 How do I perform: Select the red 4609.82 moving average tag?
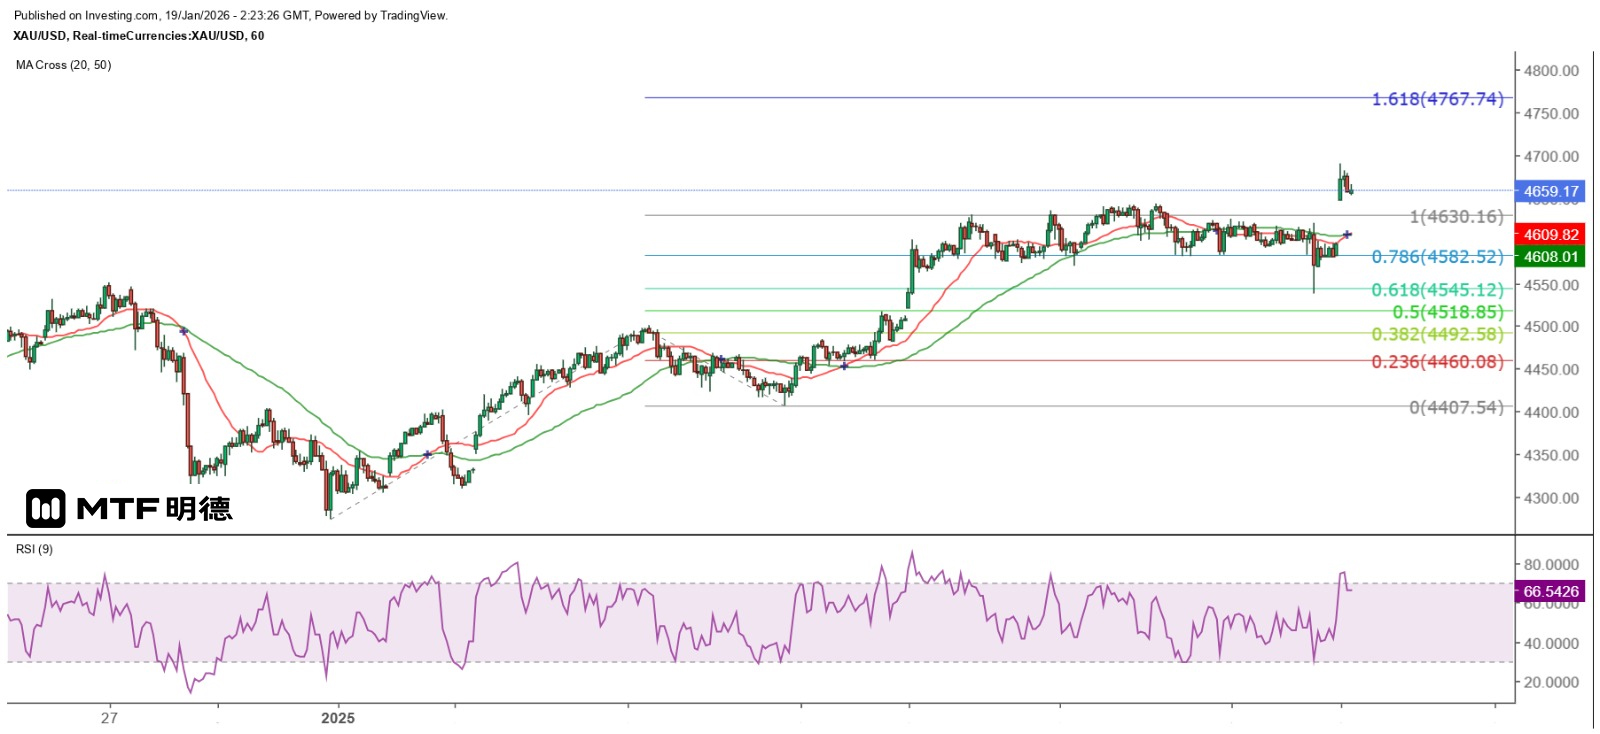click(1549, 234)
